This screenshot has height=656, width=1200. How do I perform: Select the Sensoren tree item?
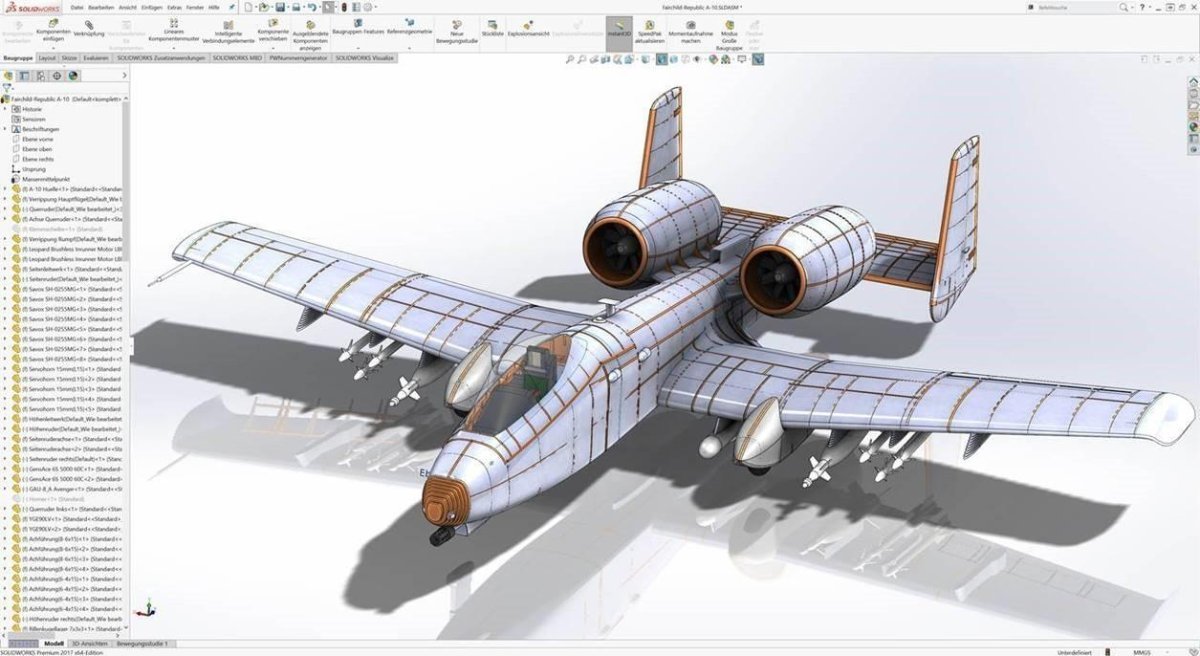tap(33, 119)
